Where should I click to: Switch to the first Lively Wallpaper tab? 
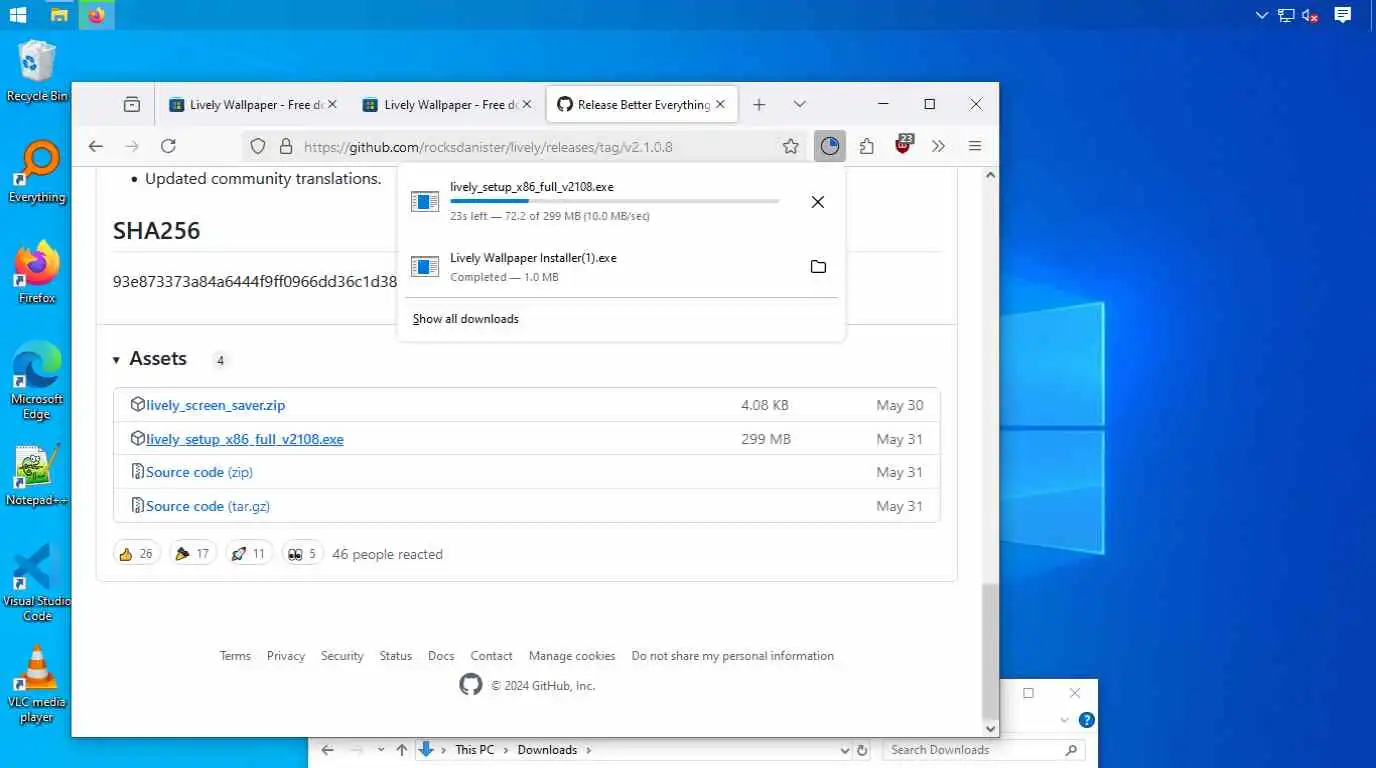253,104
